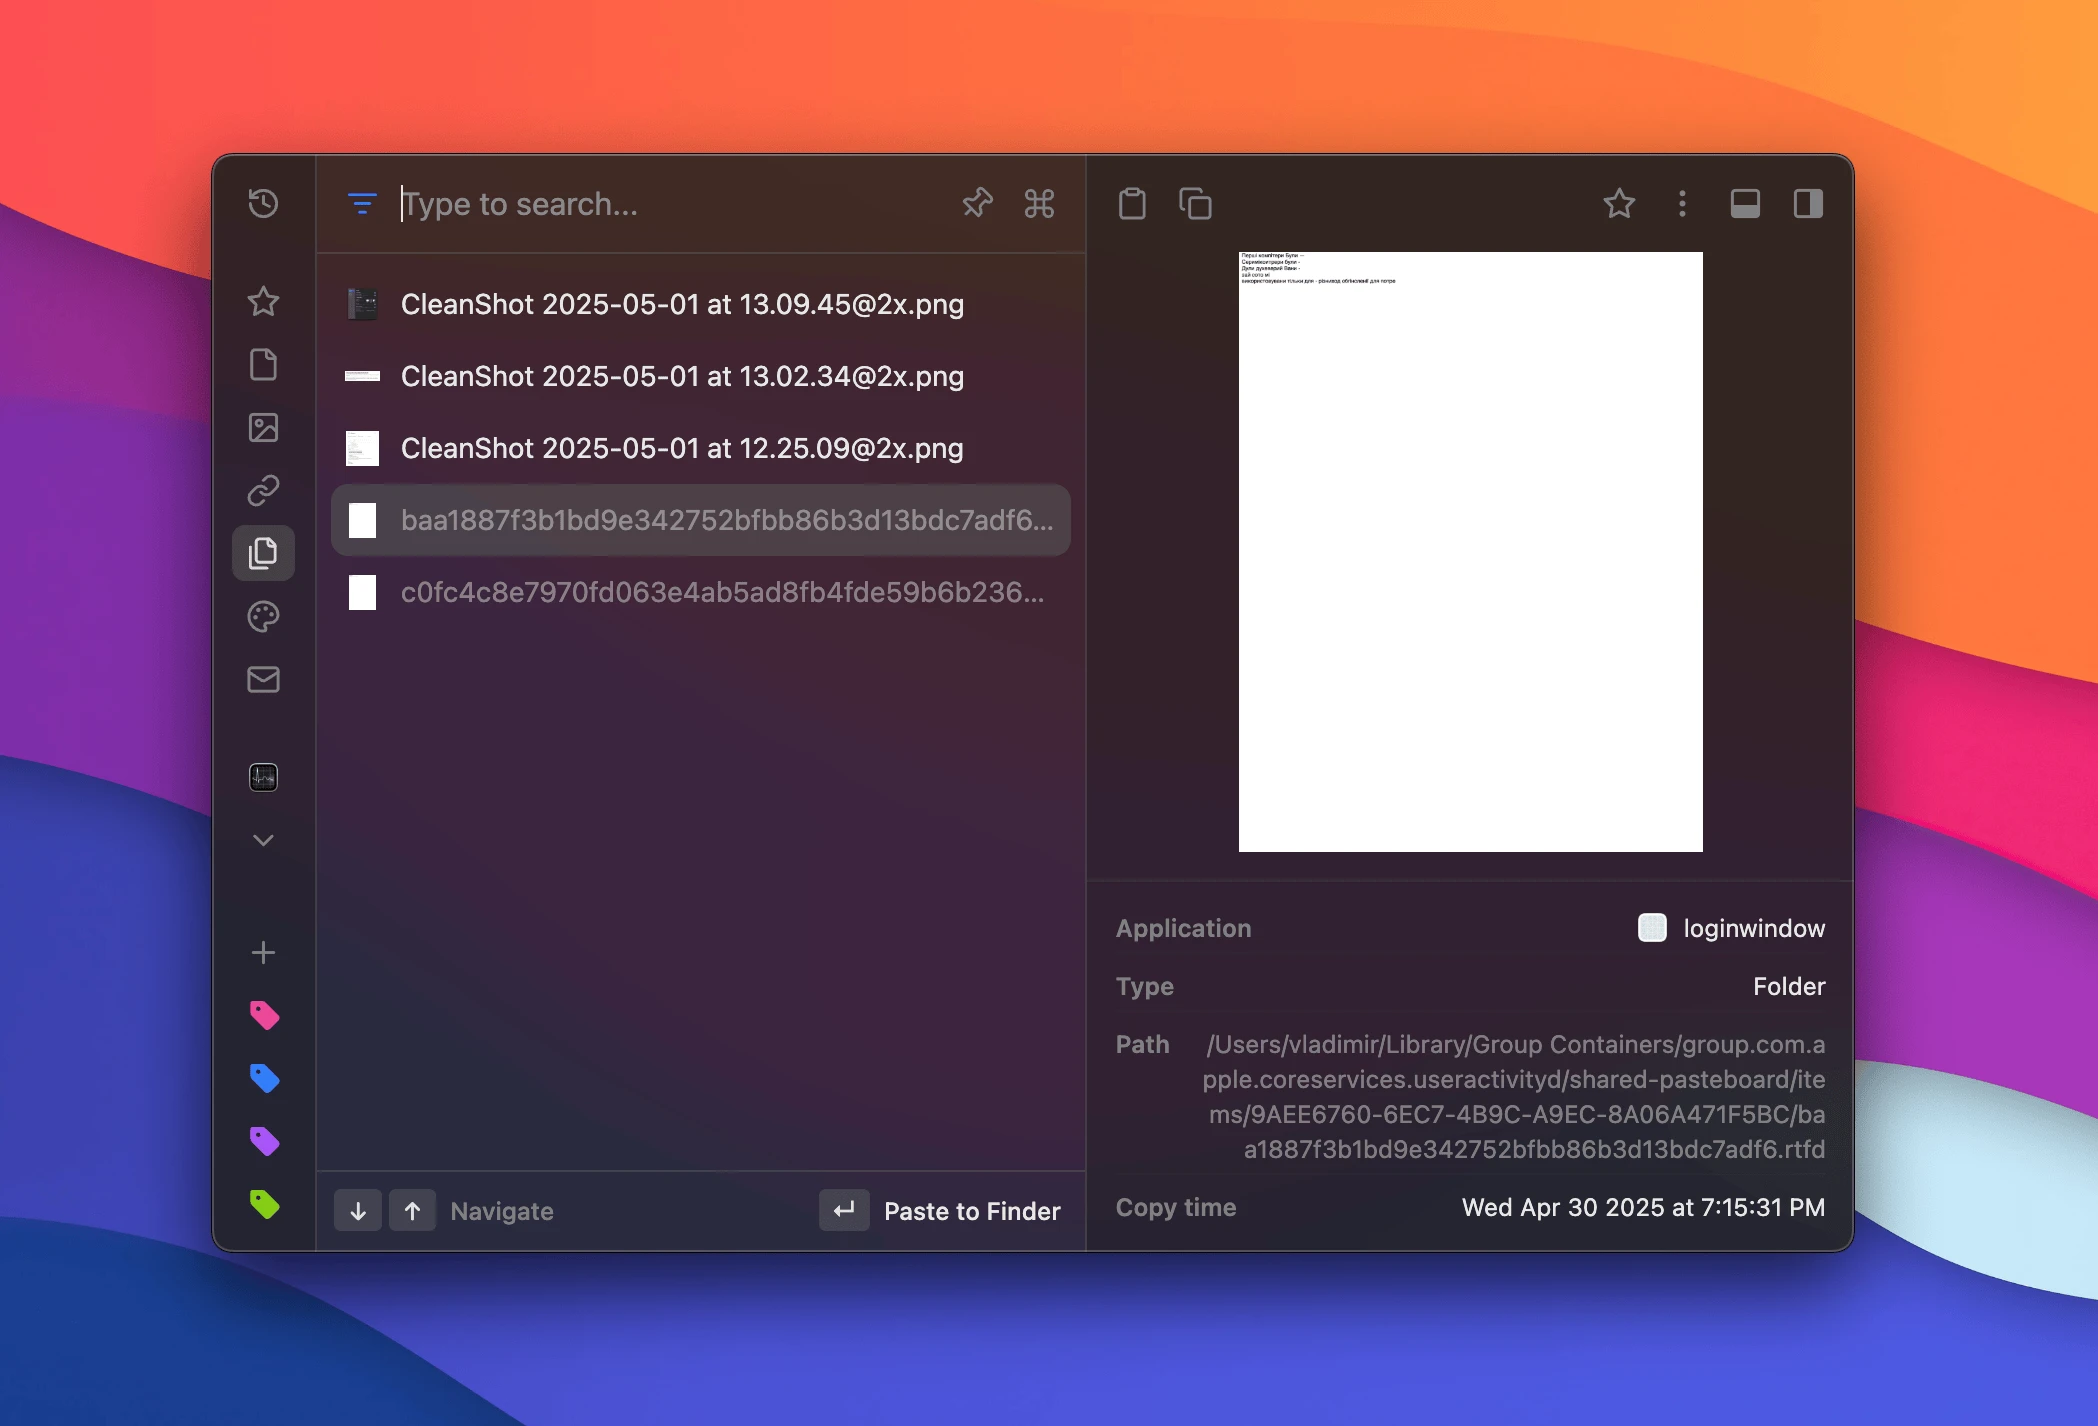Screen dimensions: 2098x1426
Task: Open the favorites star in sidebar
Action: 263,301
